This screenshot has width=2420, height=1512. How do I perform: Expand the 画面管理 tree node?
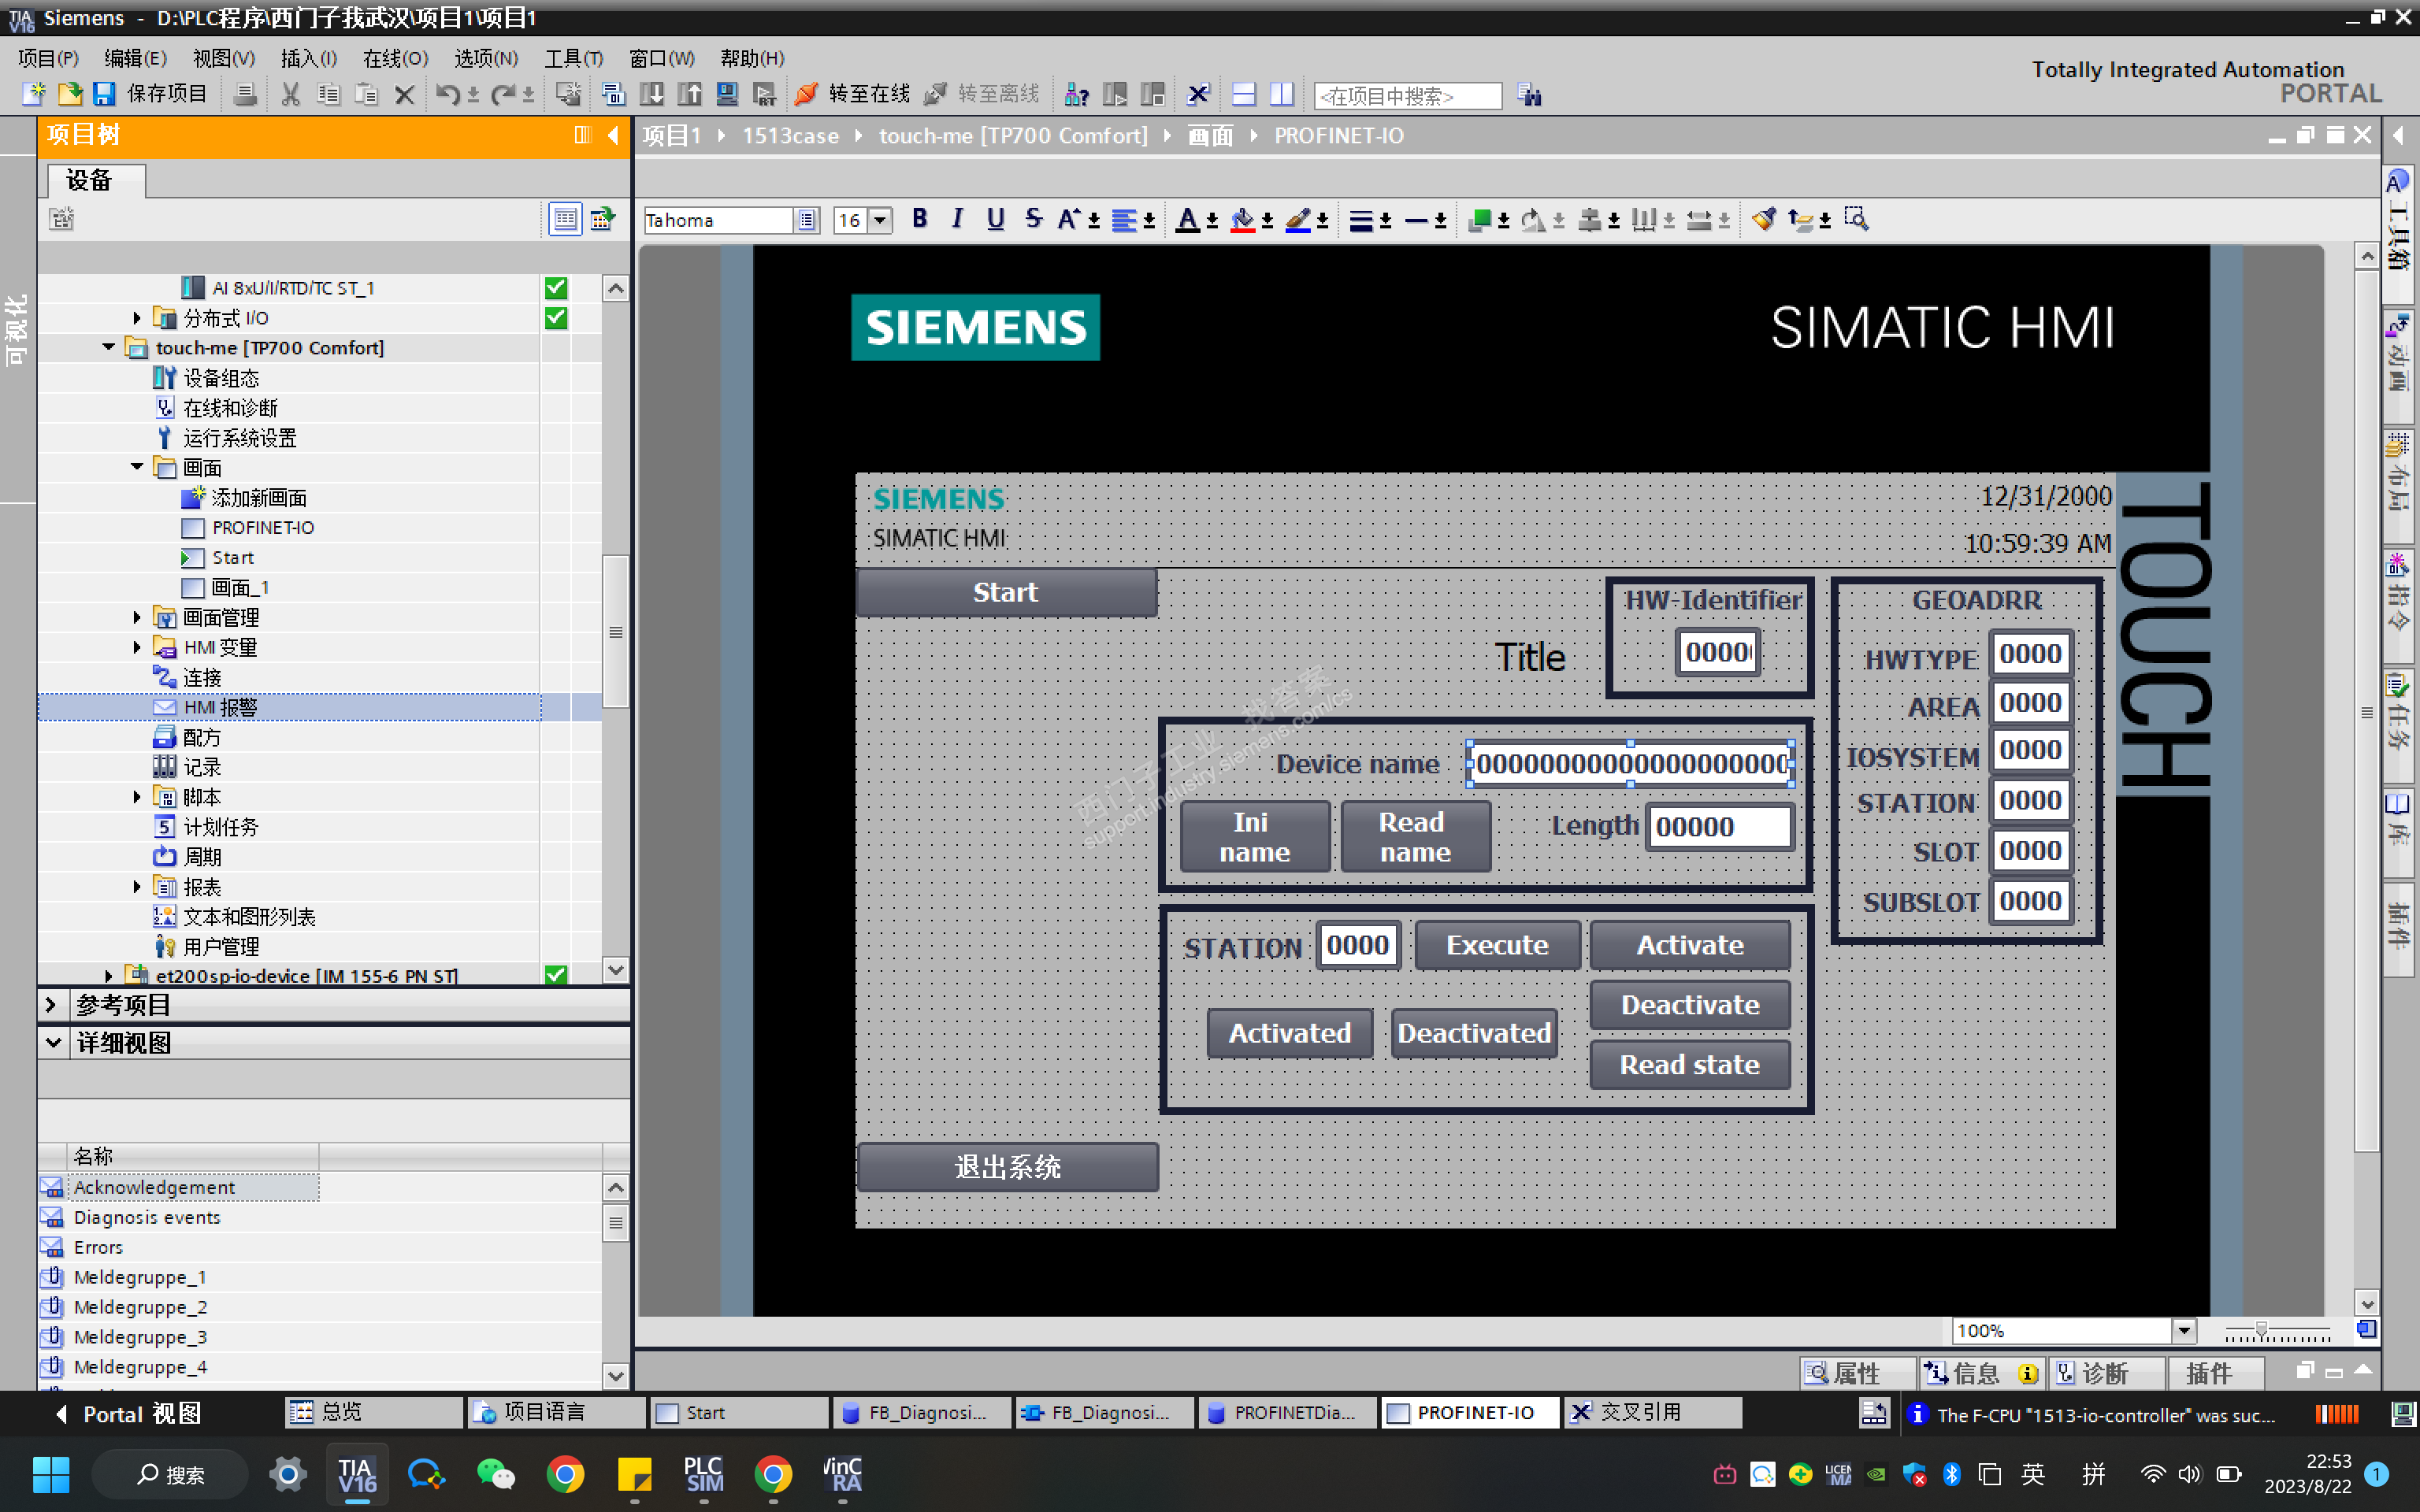[137, 618]
